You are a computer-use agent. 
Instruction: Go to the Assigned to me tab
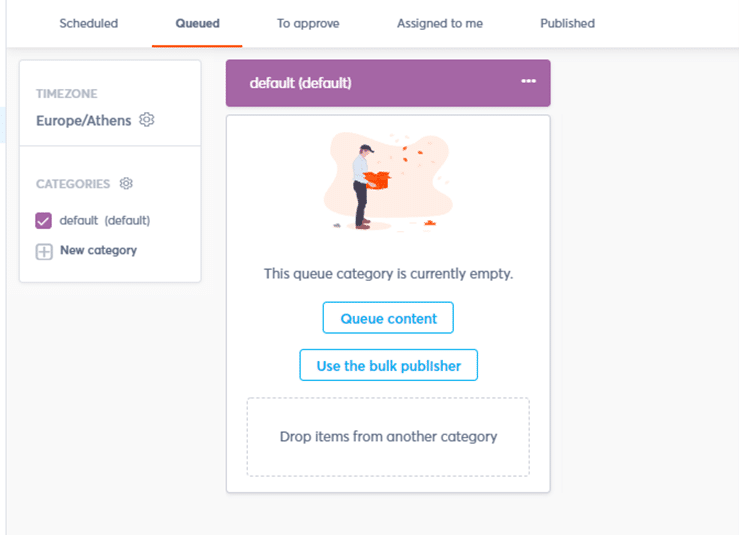pos(439,23)
